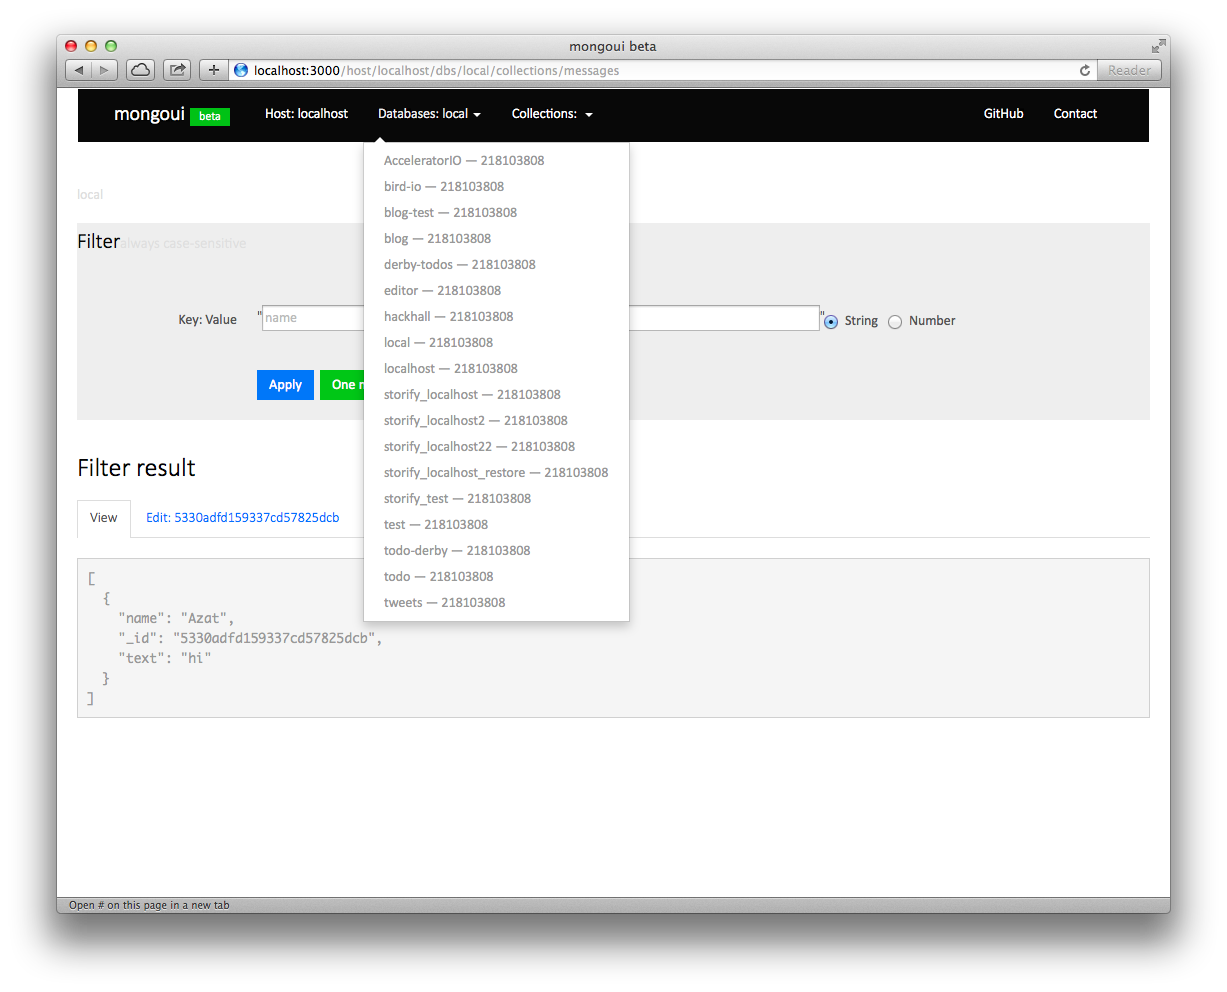Open the View tab
Viewport: 1227px width, 992px height.
pyautogui.click(x=104, y=518)
